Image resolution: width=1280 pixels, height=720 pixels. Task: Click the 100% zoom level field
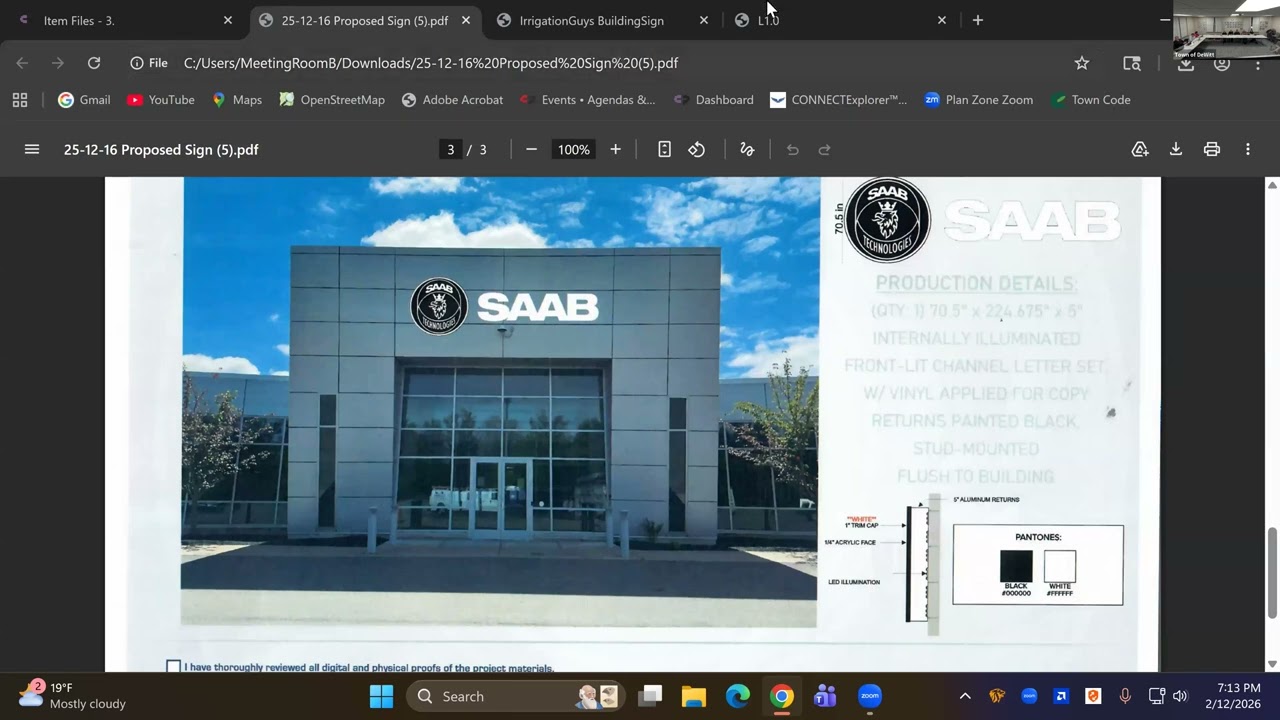[573, 149]
